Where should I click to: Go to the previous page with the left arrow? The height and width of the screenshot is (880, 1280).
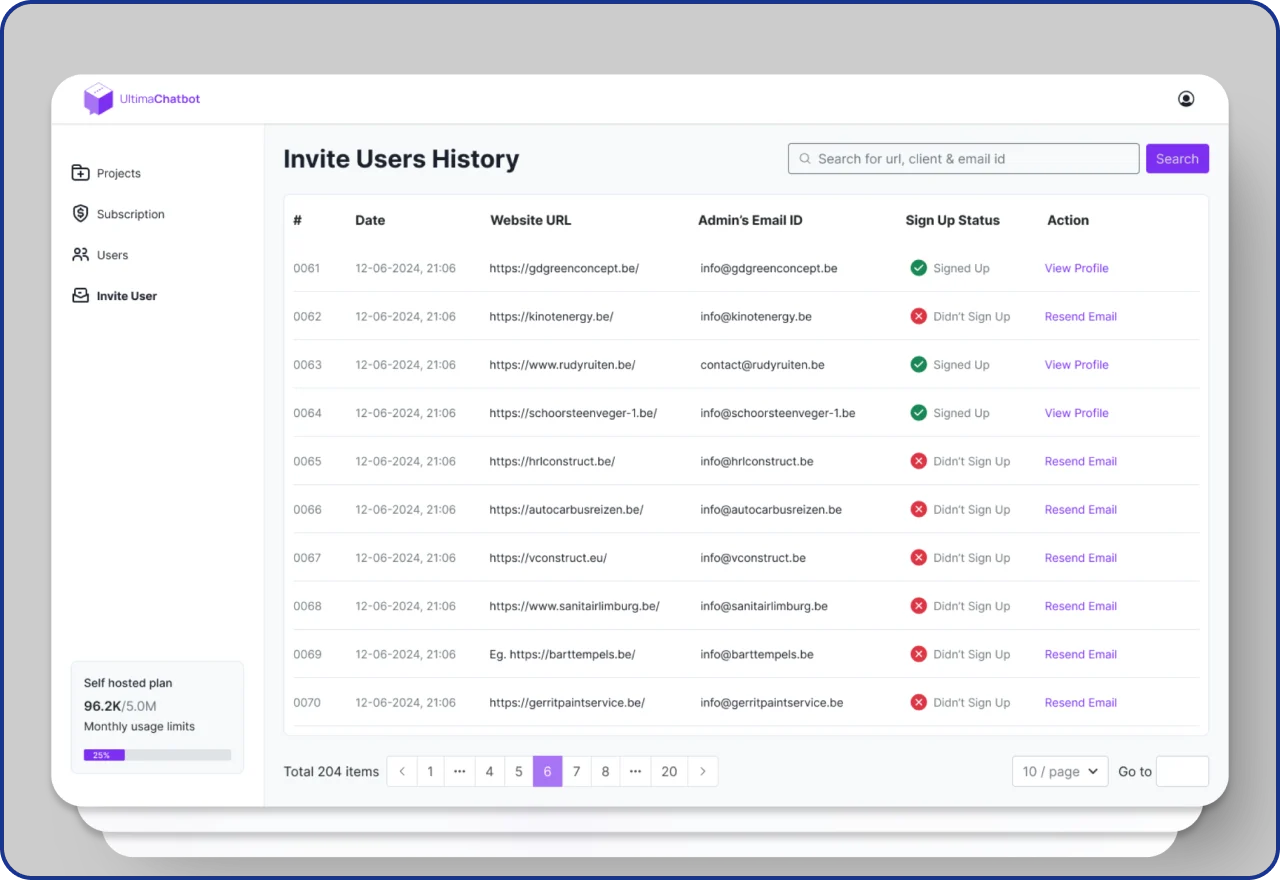click(402, 771)
